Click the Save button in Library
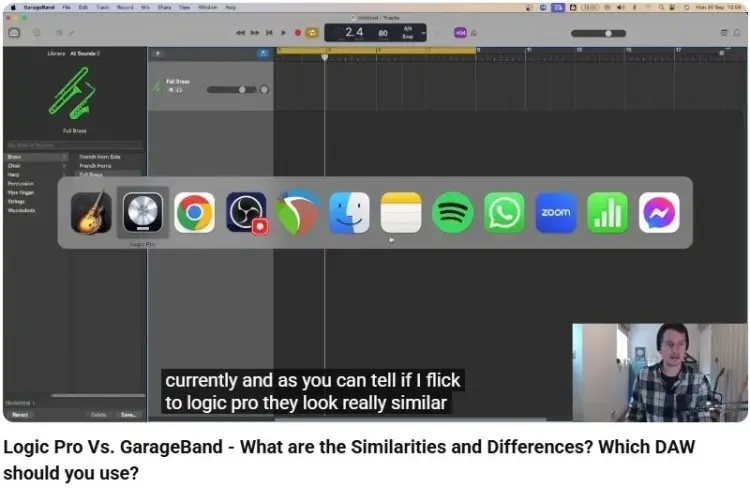The width and height of the screenshot is (750, 488). tap(128, 415)
